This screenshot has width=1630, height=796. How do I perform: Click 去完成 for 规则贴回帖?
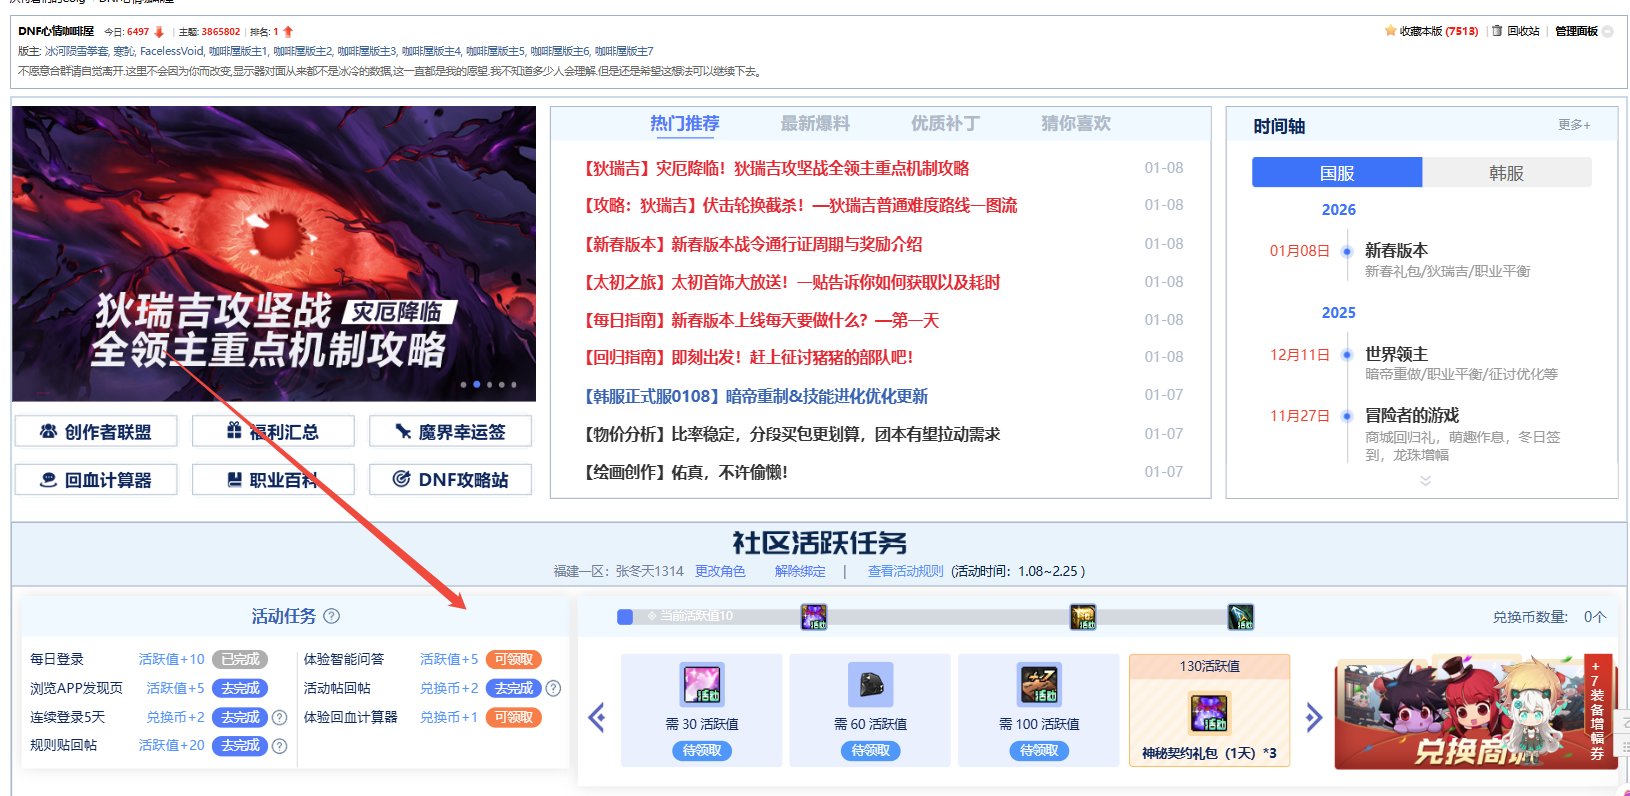240,746
